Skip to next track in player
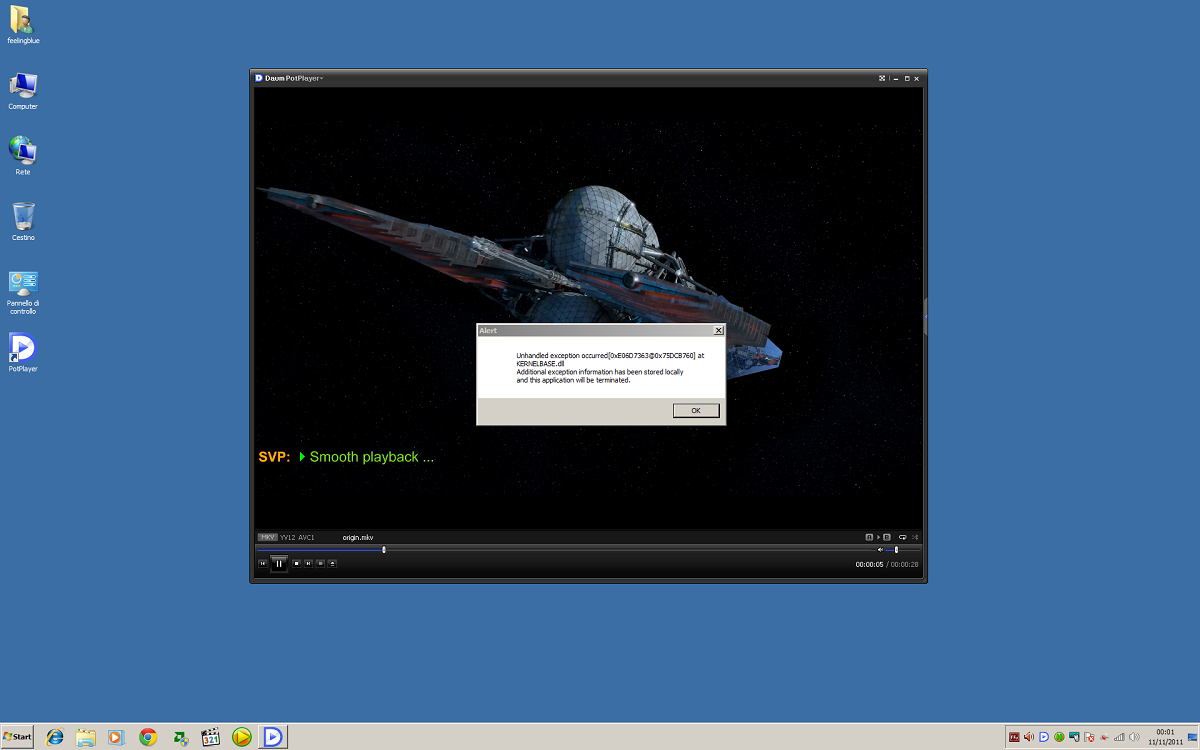The height and width of the screenshot is (750, 1200). [x=308, y=563]
